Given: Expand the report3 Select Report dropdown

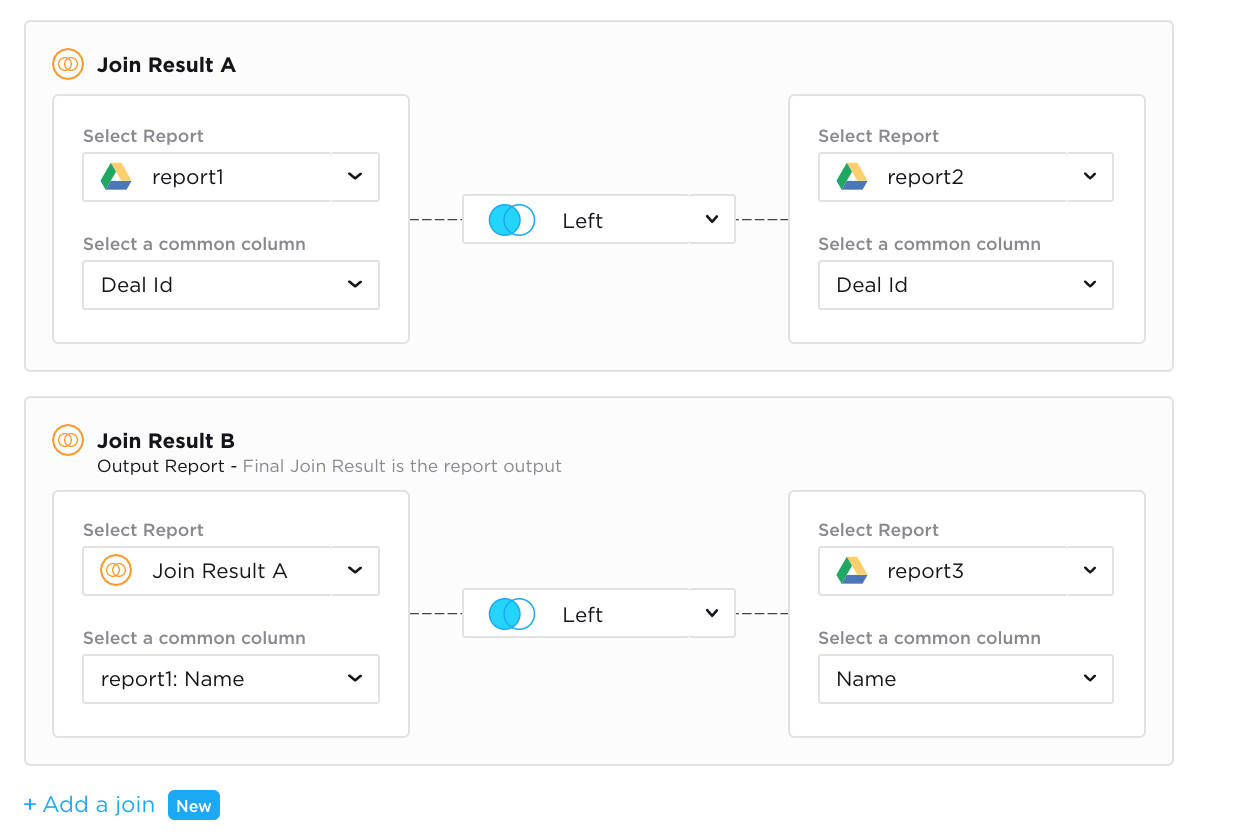Looking at the screenshot, I should [1089, 571].
